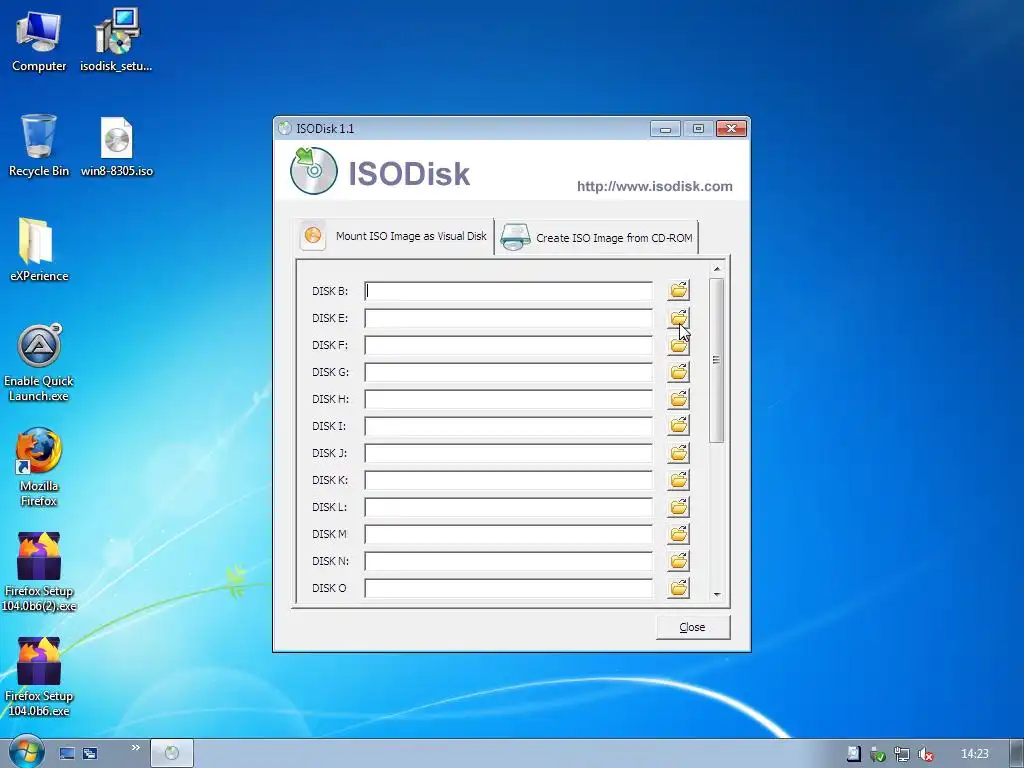Focus the DISK E path input field

(508, 318)
